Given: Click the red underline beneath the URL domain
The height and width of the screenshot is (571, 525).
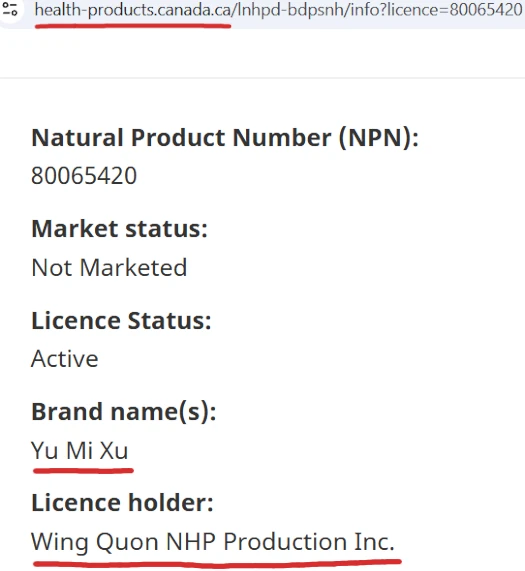Looking at the screenshot, I should 133,26.
